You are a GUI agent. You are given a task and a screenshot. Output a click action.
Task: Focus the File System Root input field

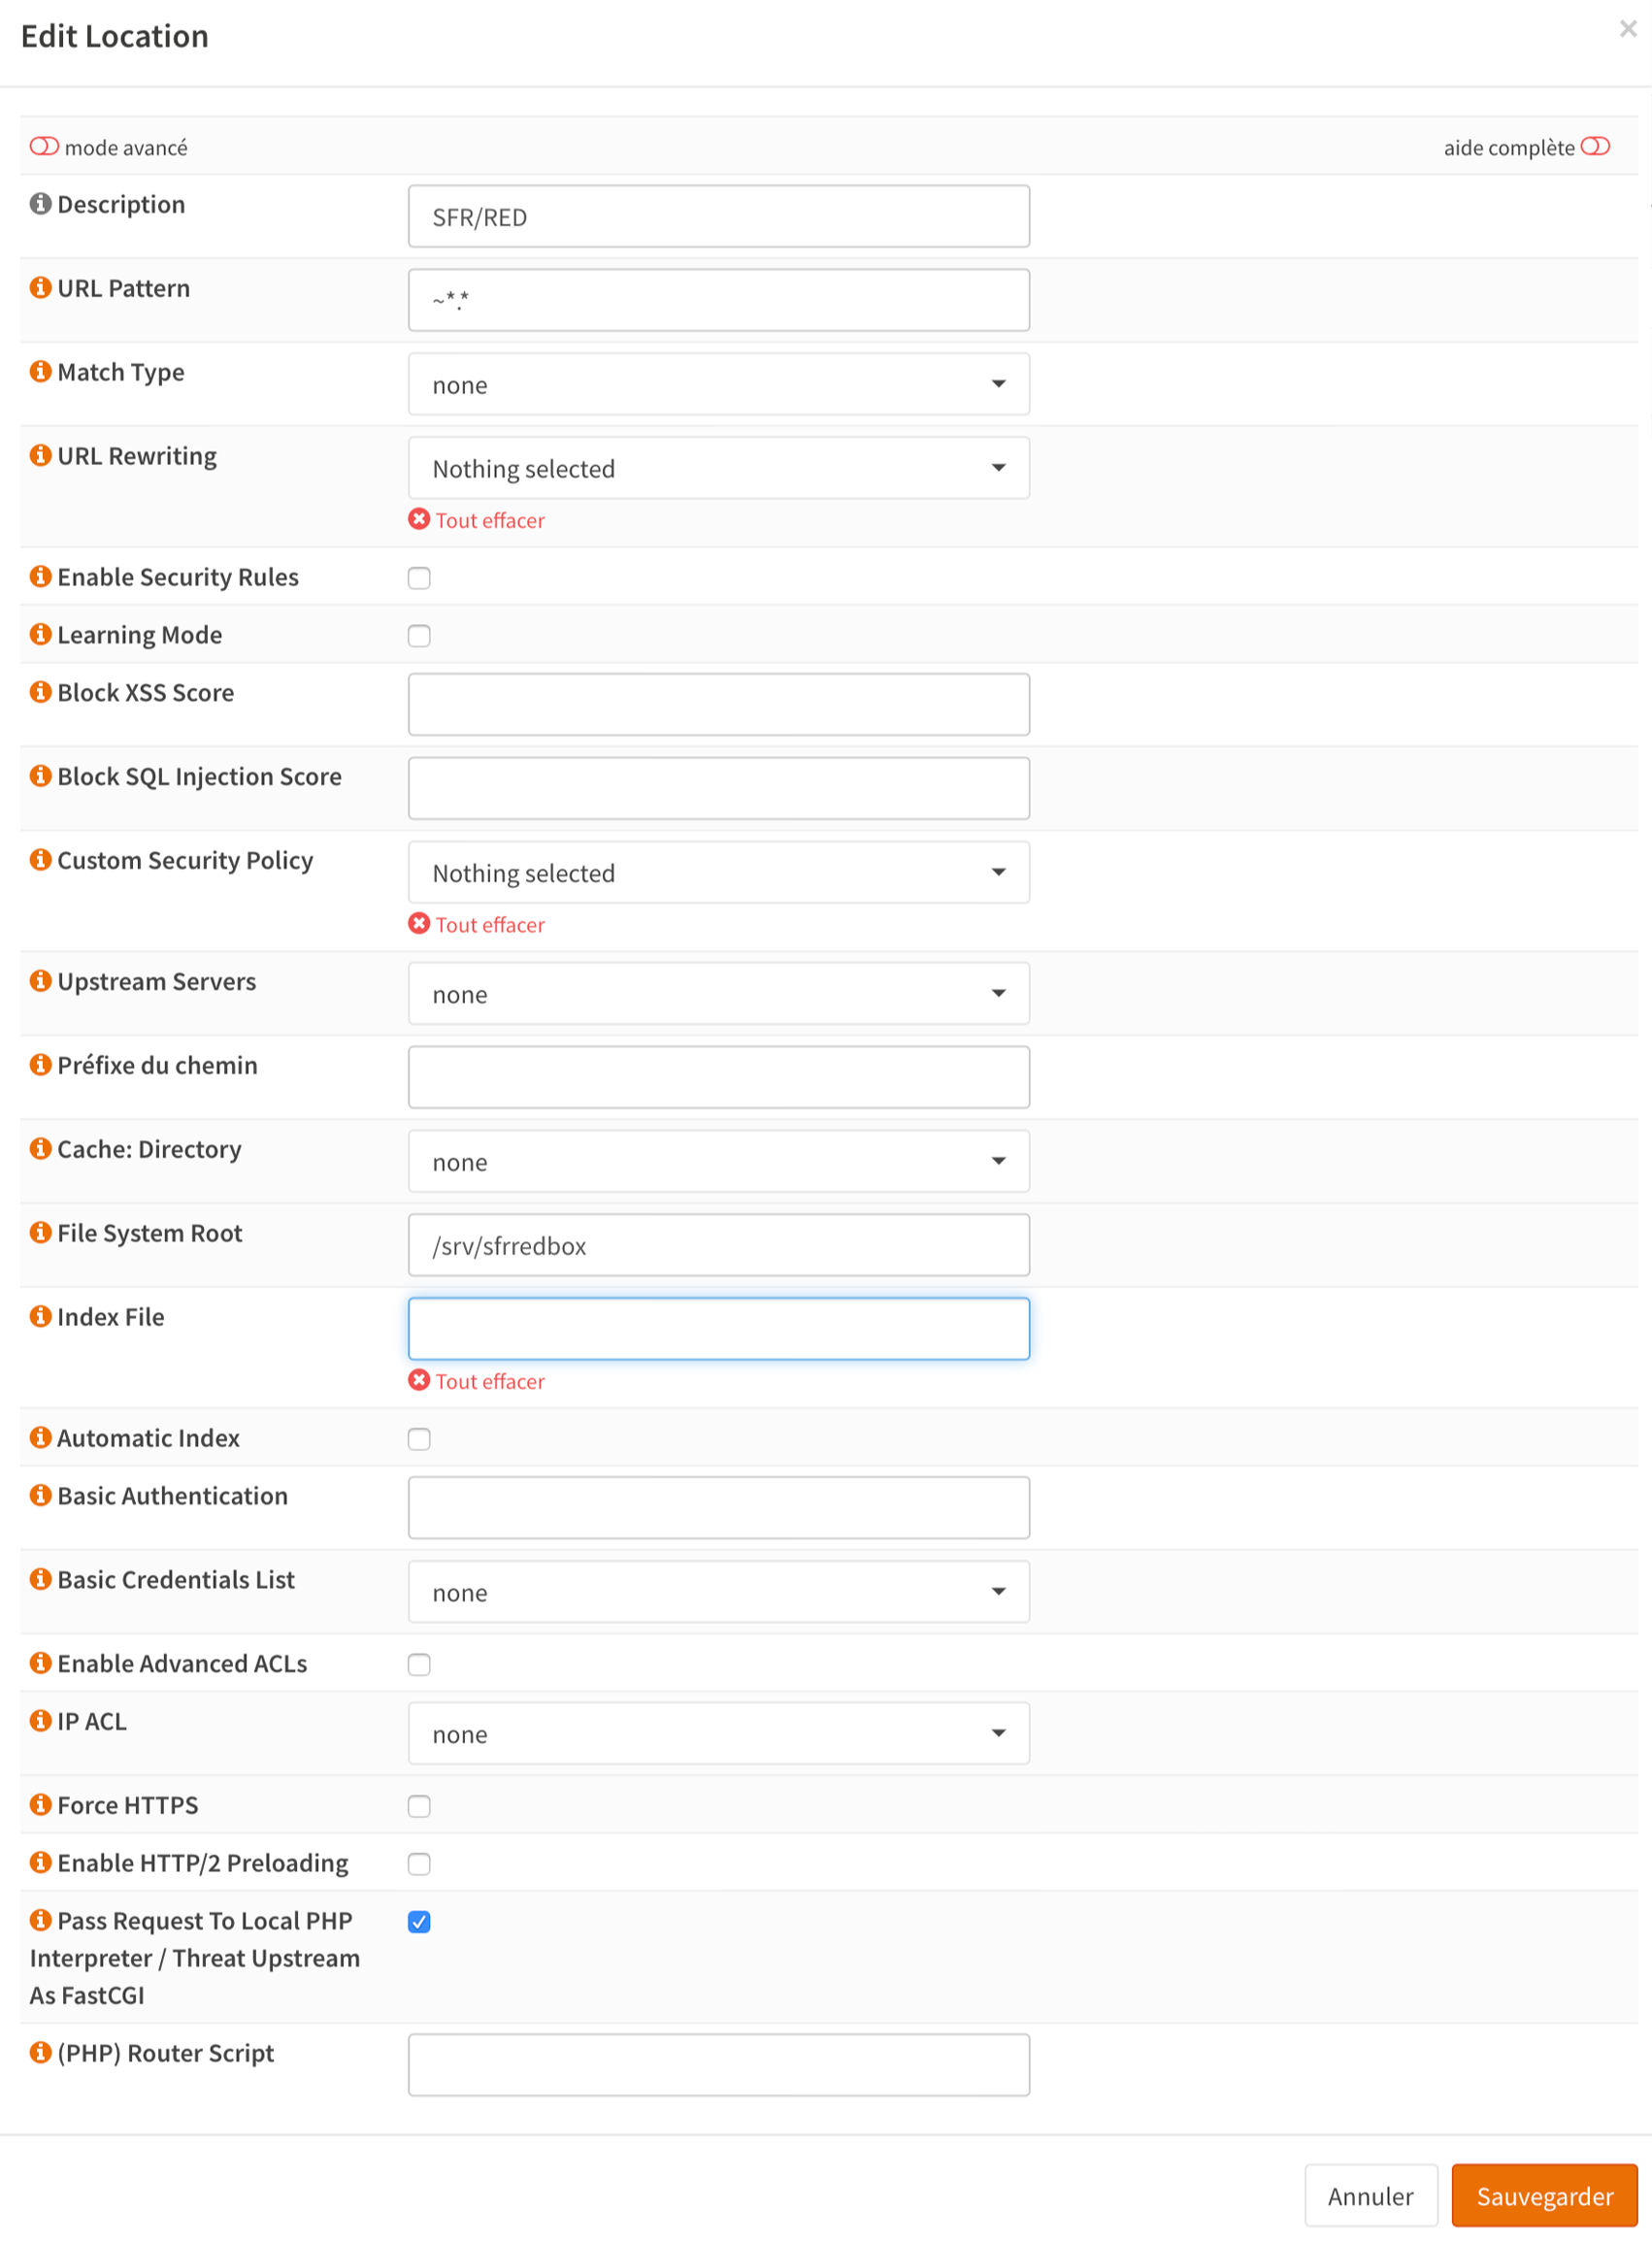coord(718,1245)
